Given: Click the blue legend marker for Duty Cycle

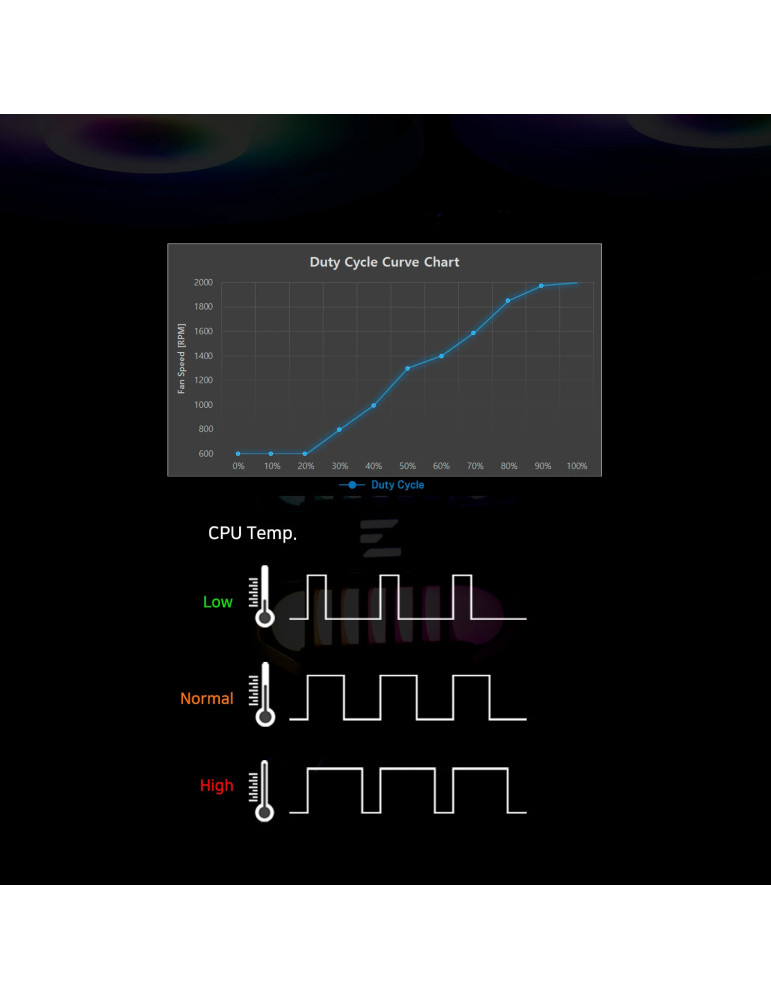Looking at the screenshot, I should point(352,485).
